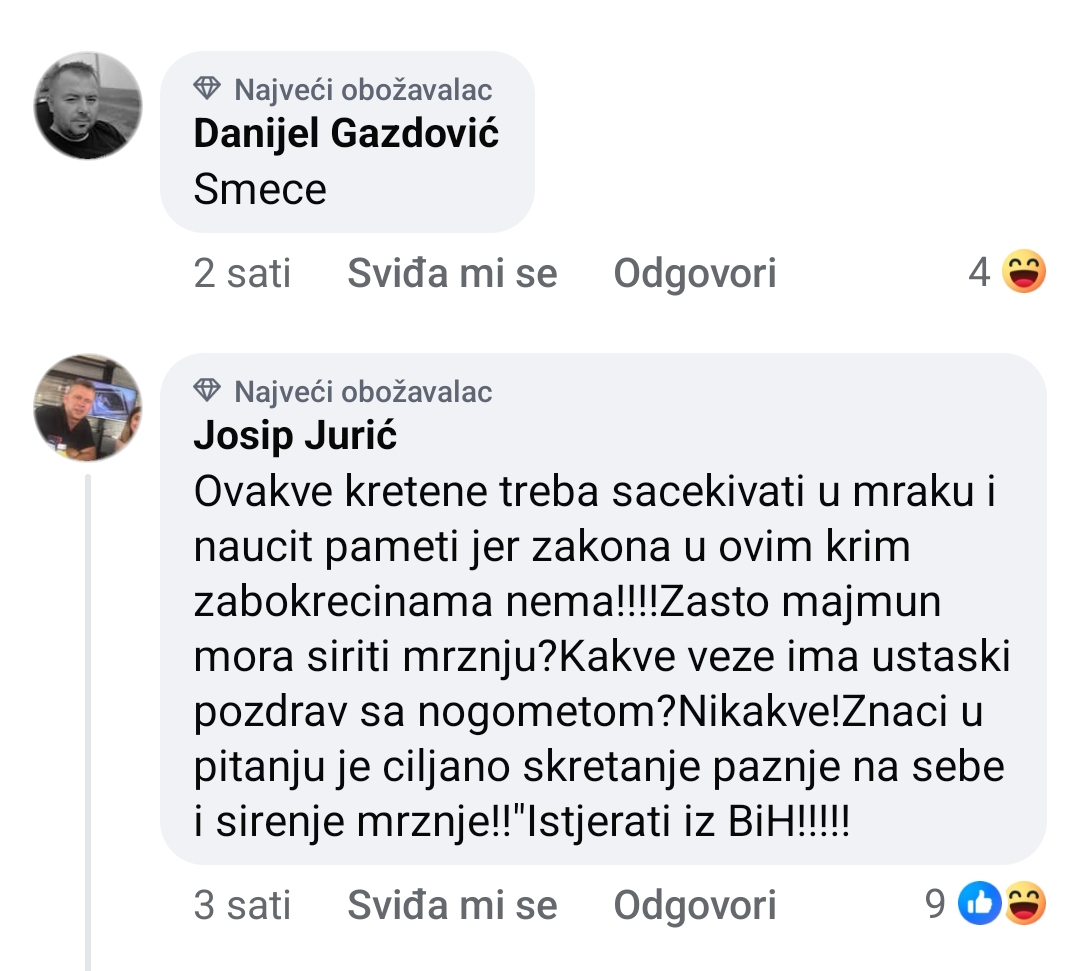The height and width of the screenshot is (971, 1080).
Task: Like Josip Jurić's comment with Sviđa mi se
Action: [452, 905]
